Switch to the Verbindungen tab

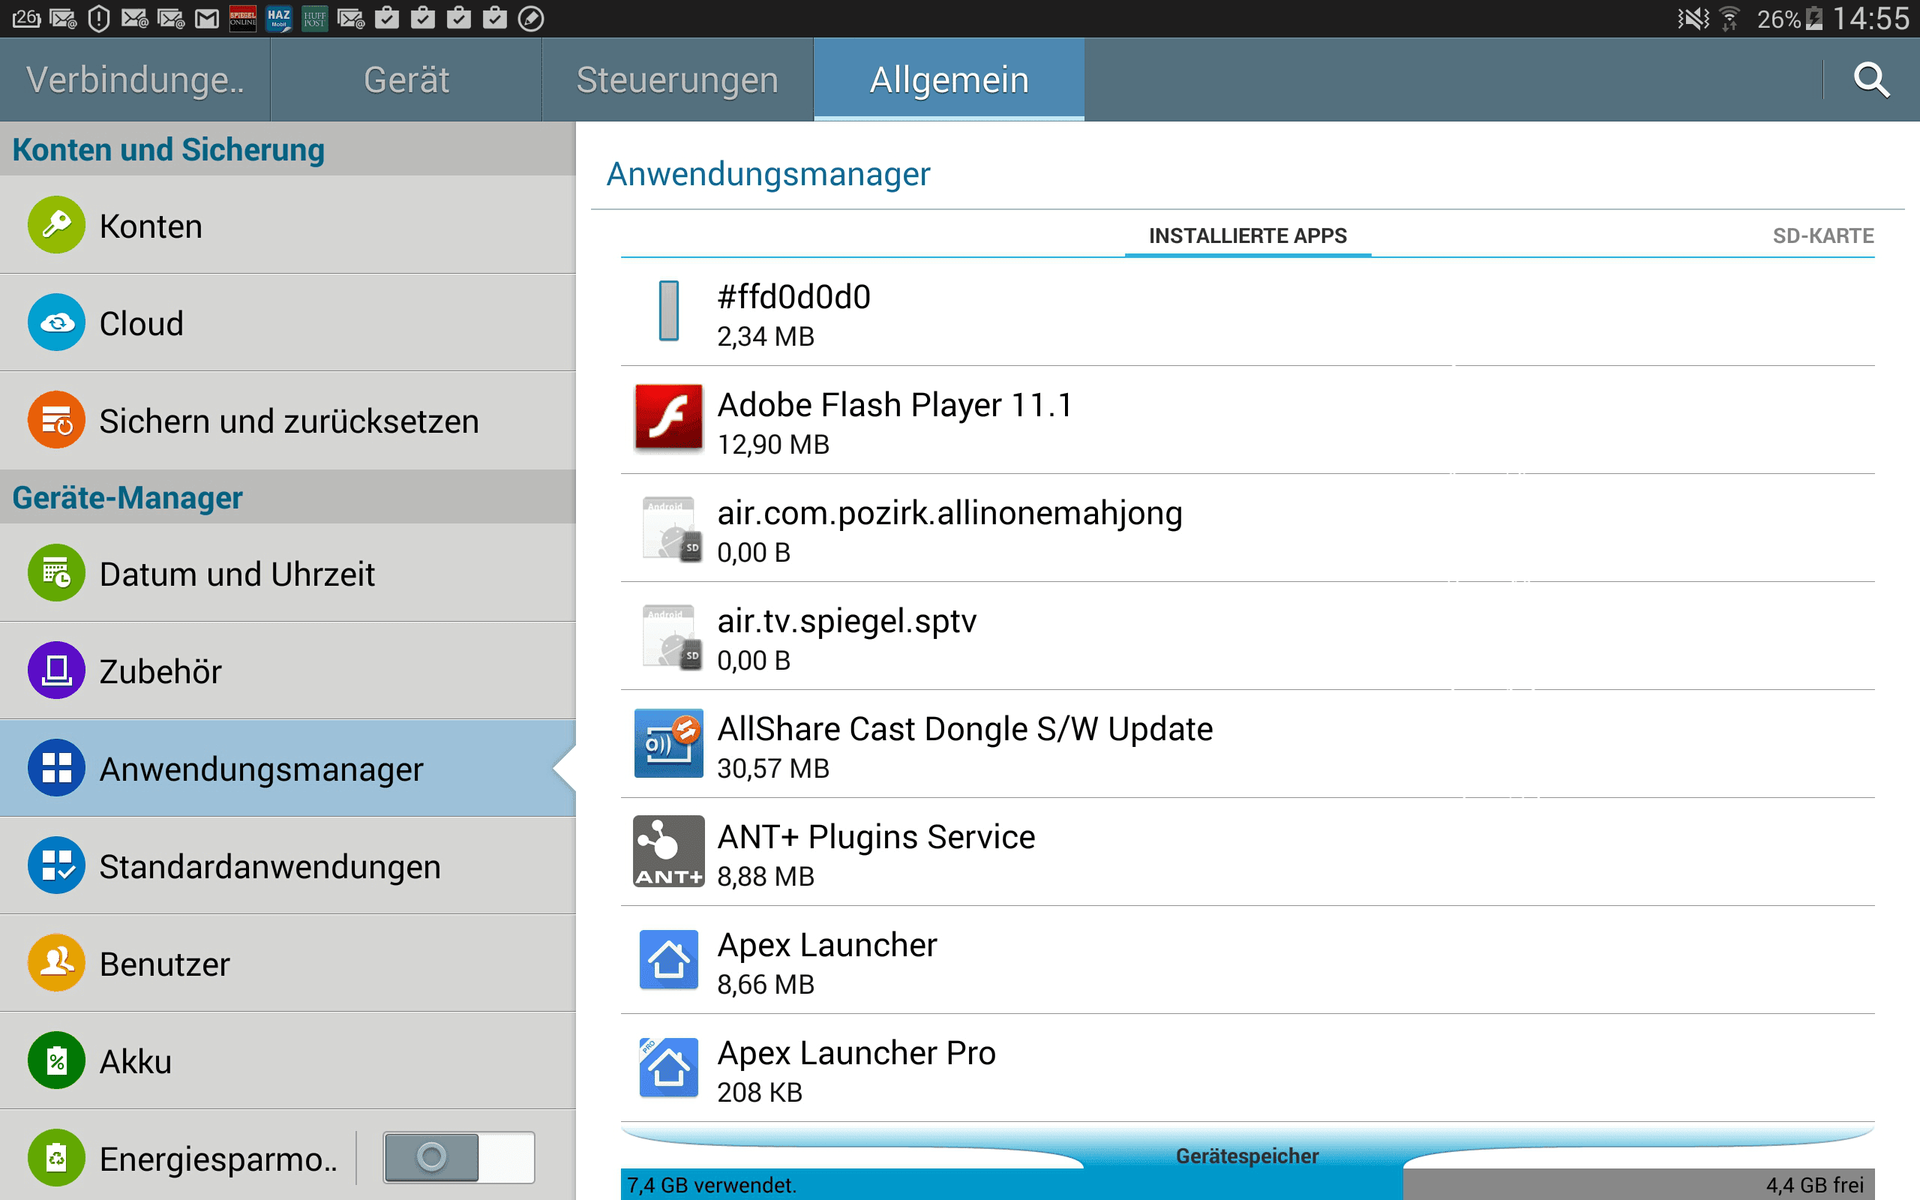point(135,80)
